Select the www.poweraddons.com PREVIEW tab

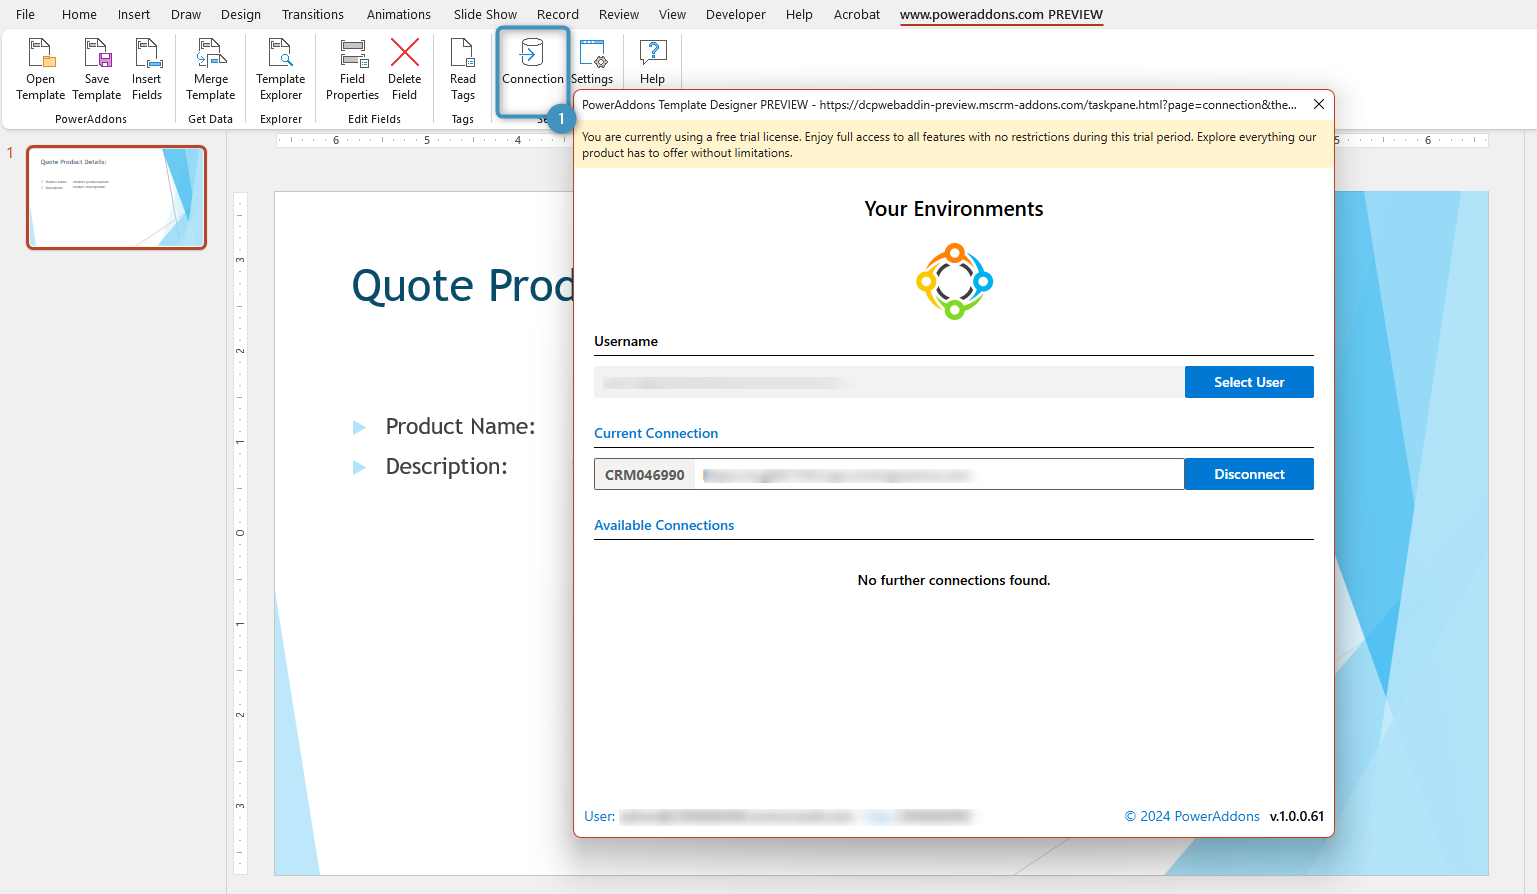click(x=1001, y=14)
